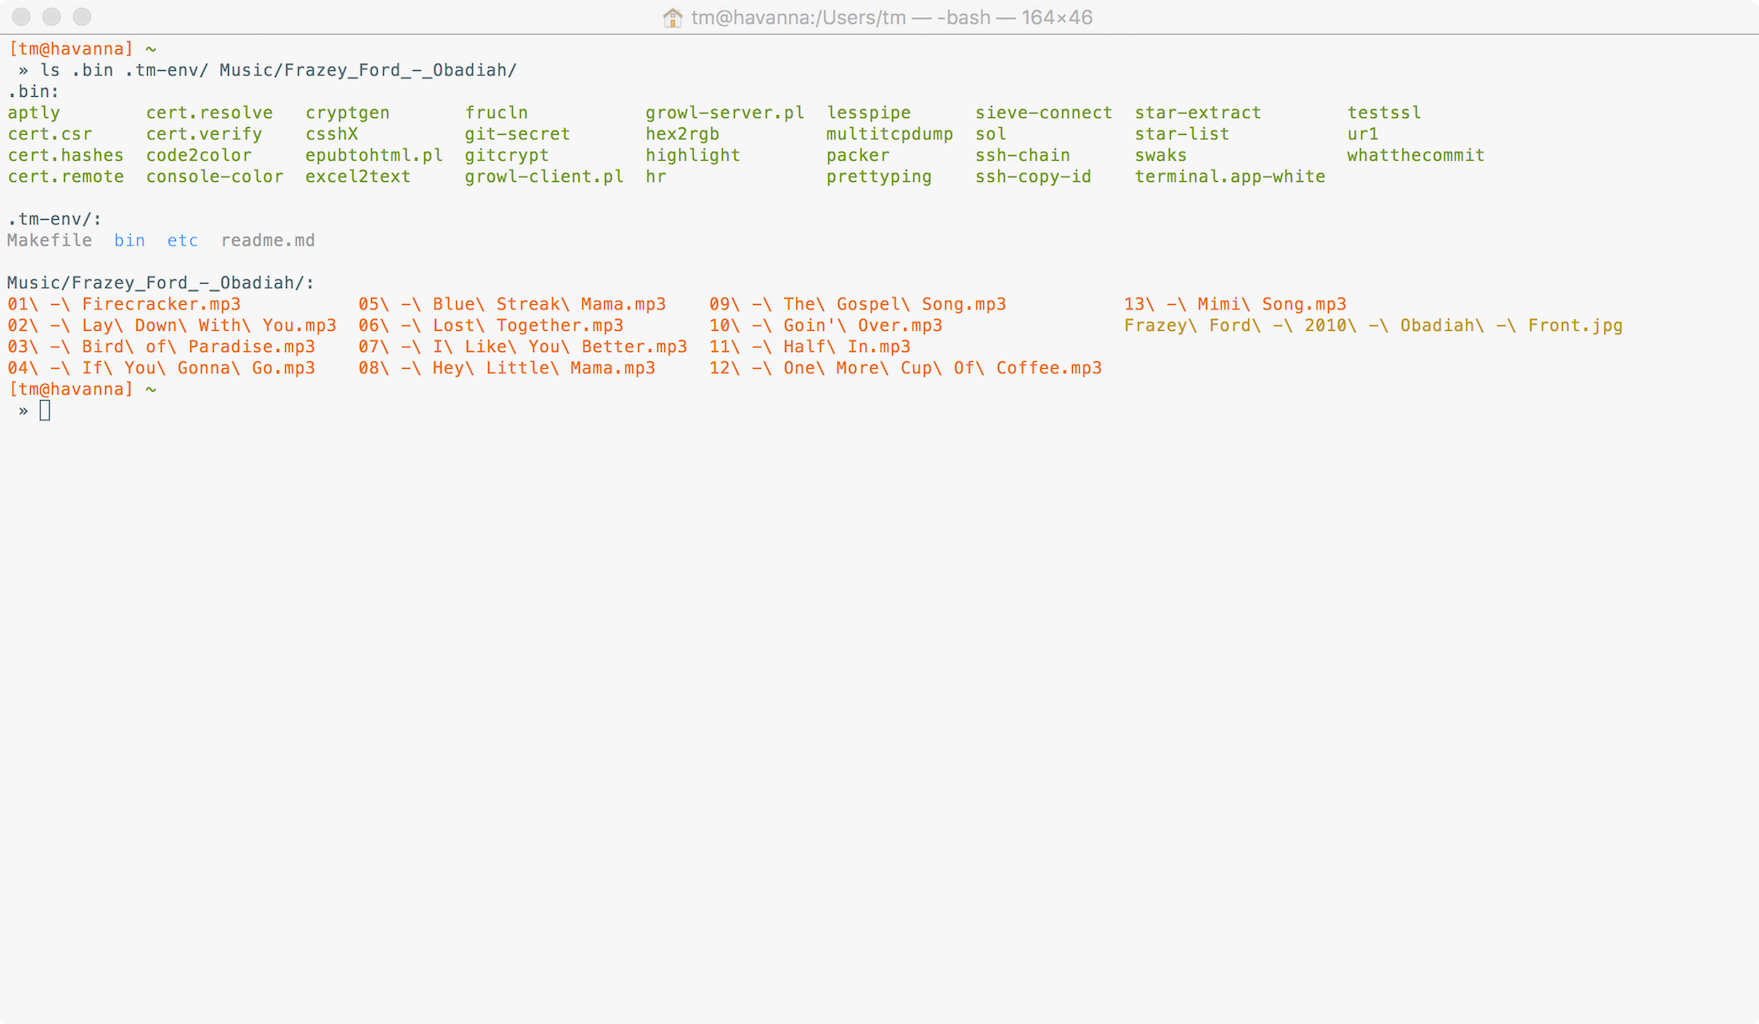Image resolution: width=1759 pixels, height=1024 pixels.
Task: Click the terminal.app-white entry
Action: (x=1229, y=176)
